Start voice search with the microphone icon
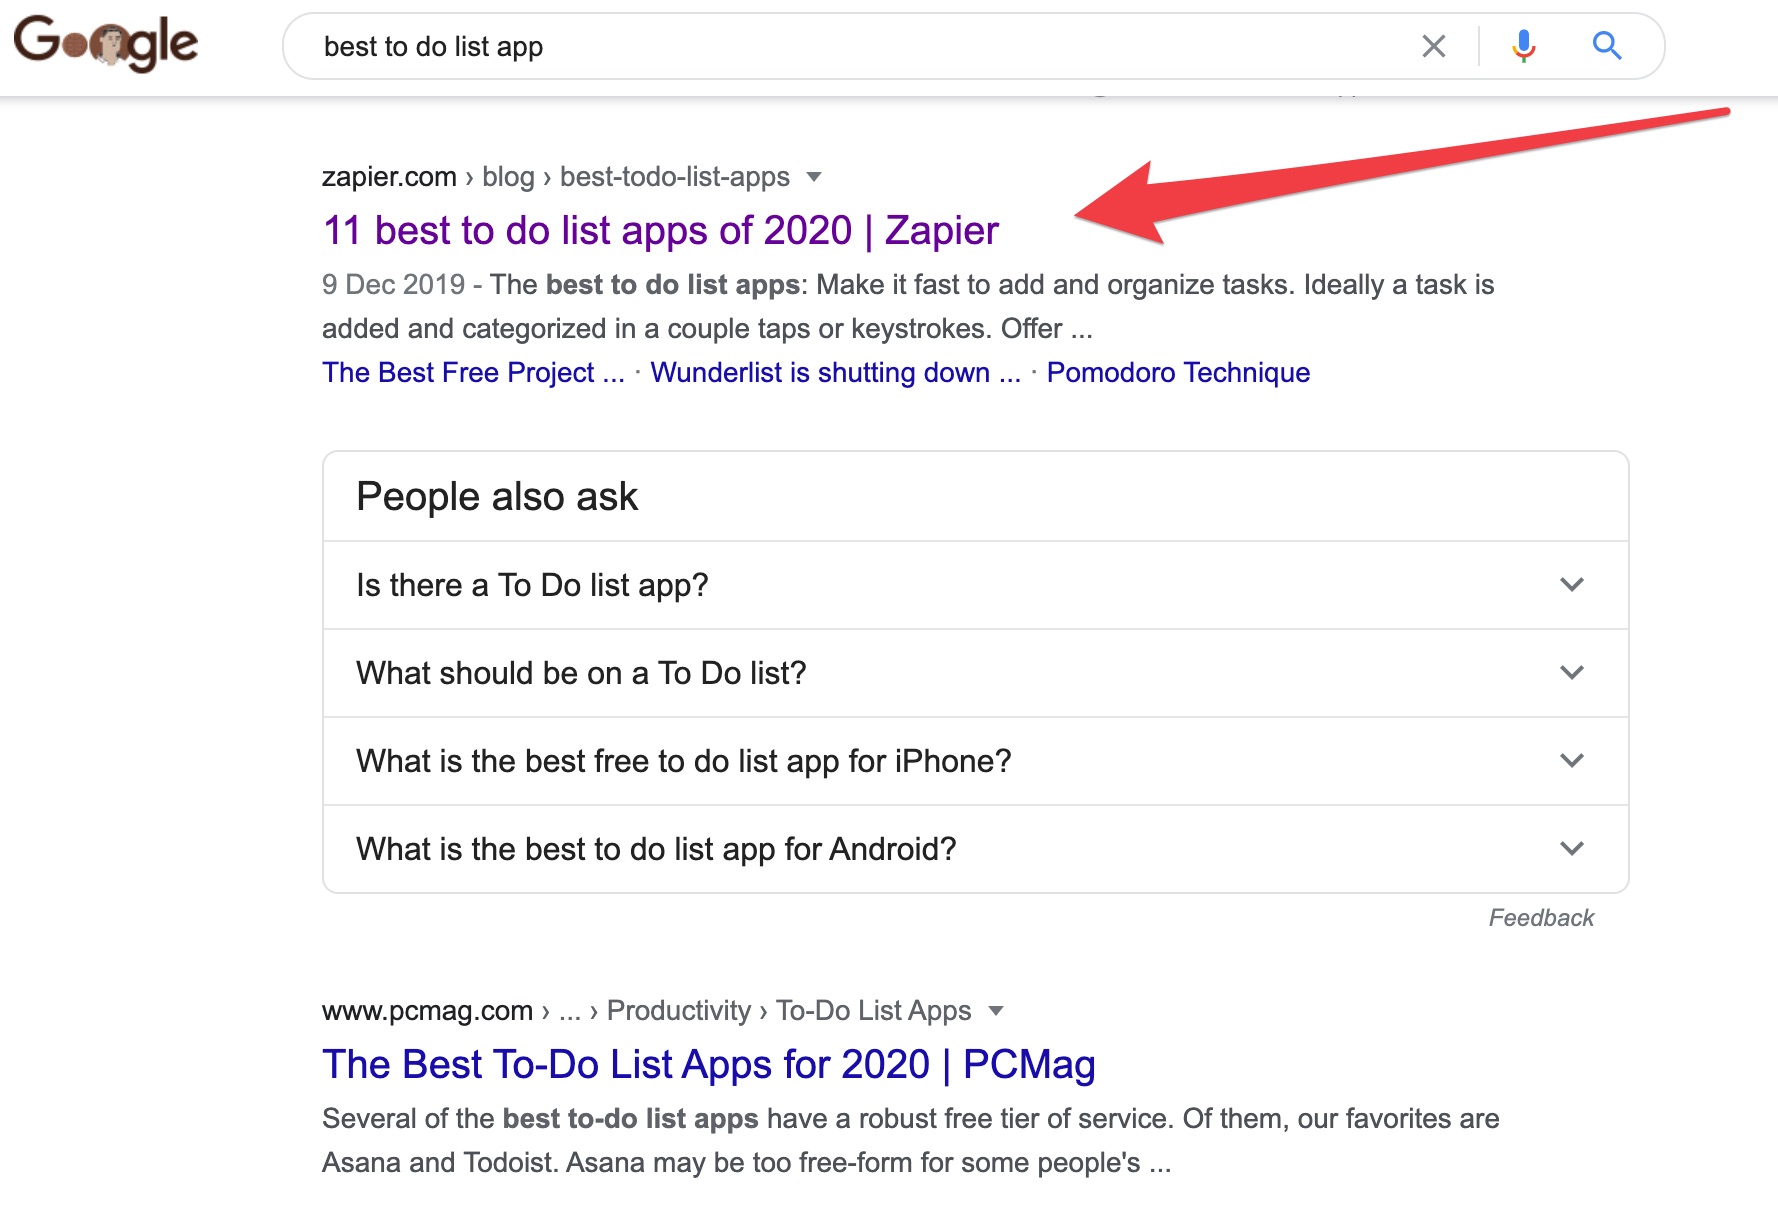 (x=1523, y=46)
